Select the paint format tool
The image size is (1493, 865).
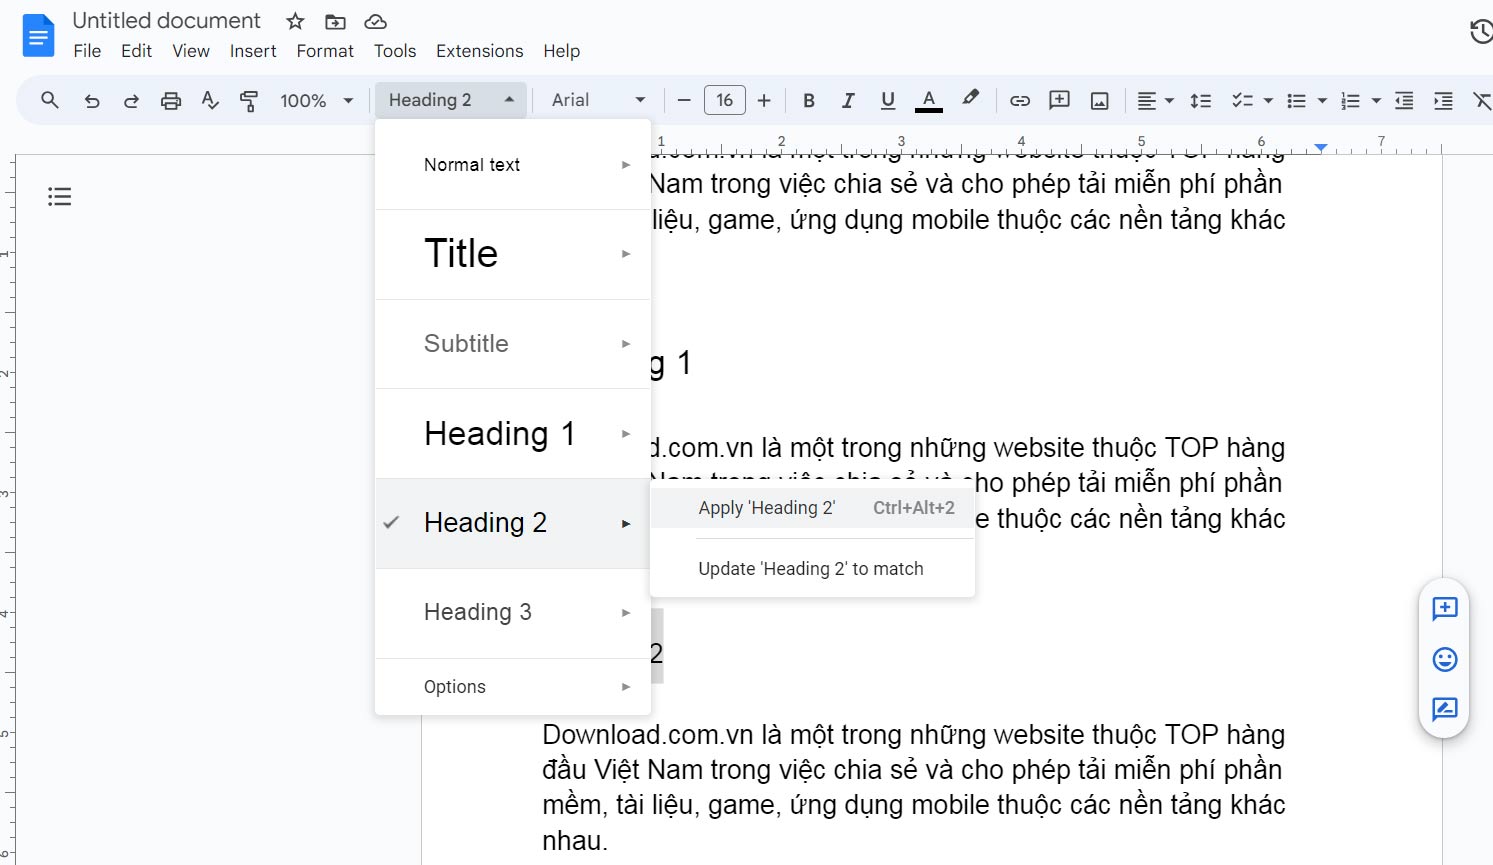[x=248, y=100]
